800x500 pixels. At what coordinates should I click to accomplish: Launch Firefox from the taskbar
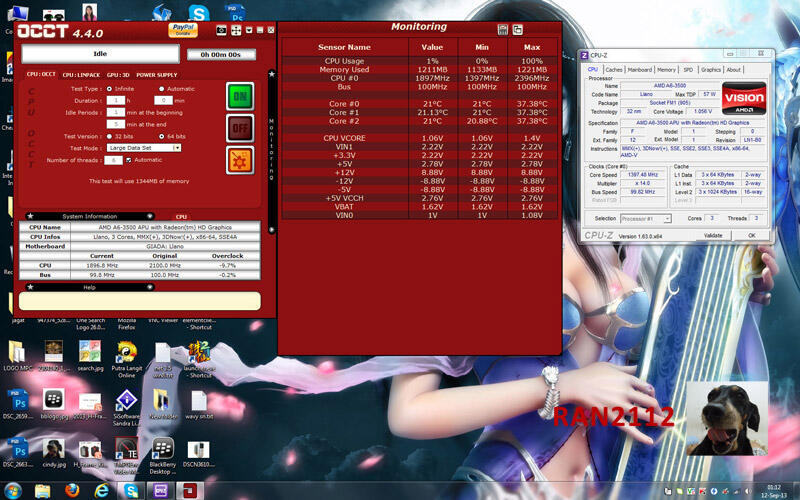coord(72,491)
